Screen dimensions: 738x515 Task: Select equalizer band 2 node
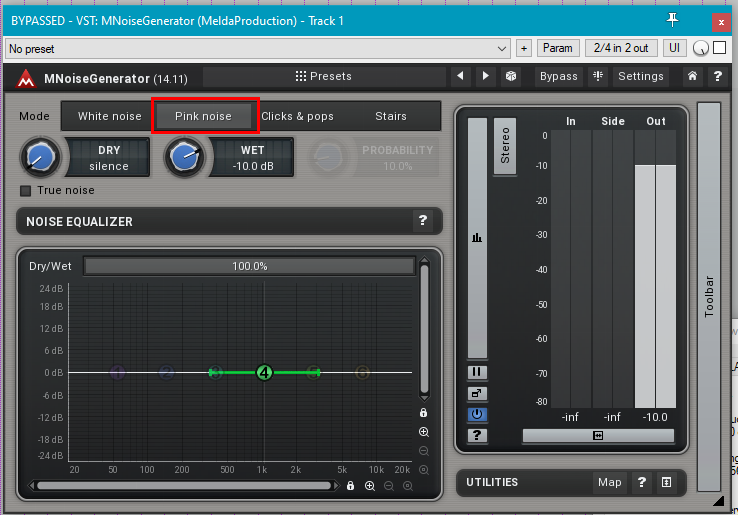click(167, 372)
